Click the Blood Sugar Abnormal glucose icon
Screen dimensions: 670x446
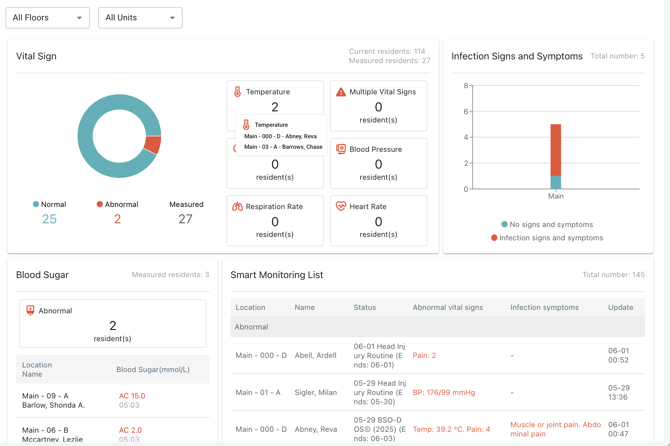point(30,310)
